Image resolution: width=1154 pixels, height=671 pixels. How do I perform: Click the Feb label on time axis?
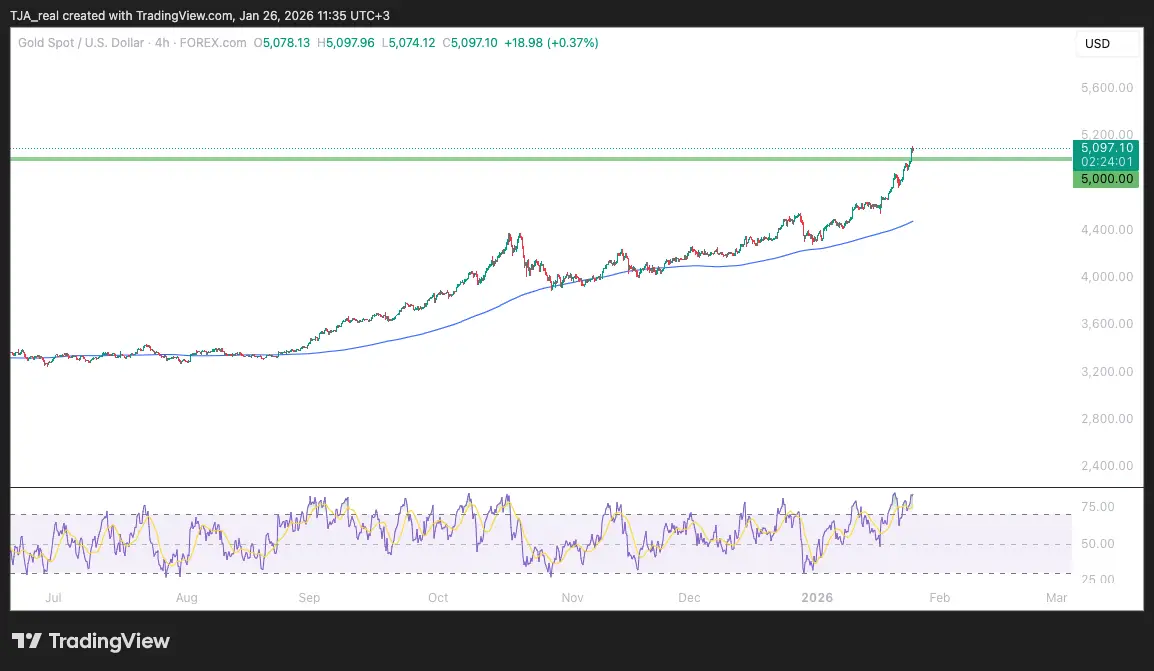click(939, 598)
